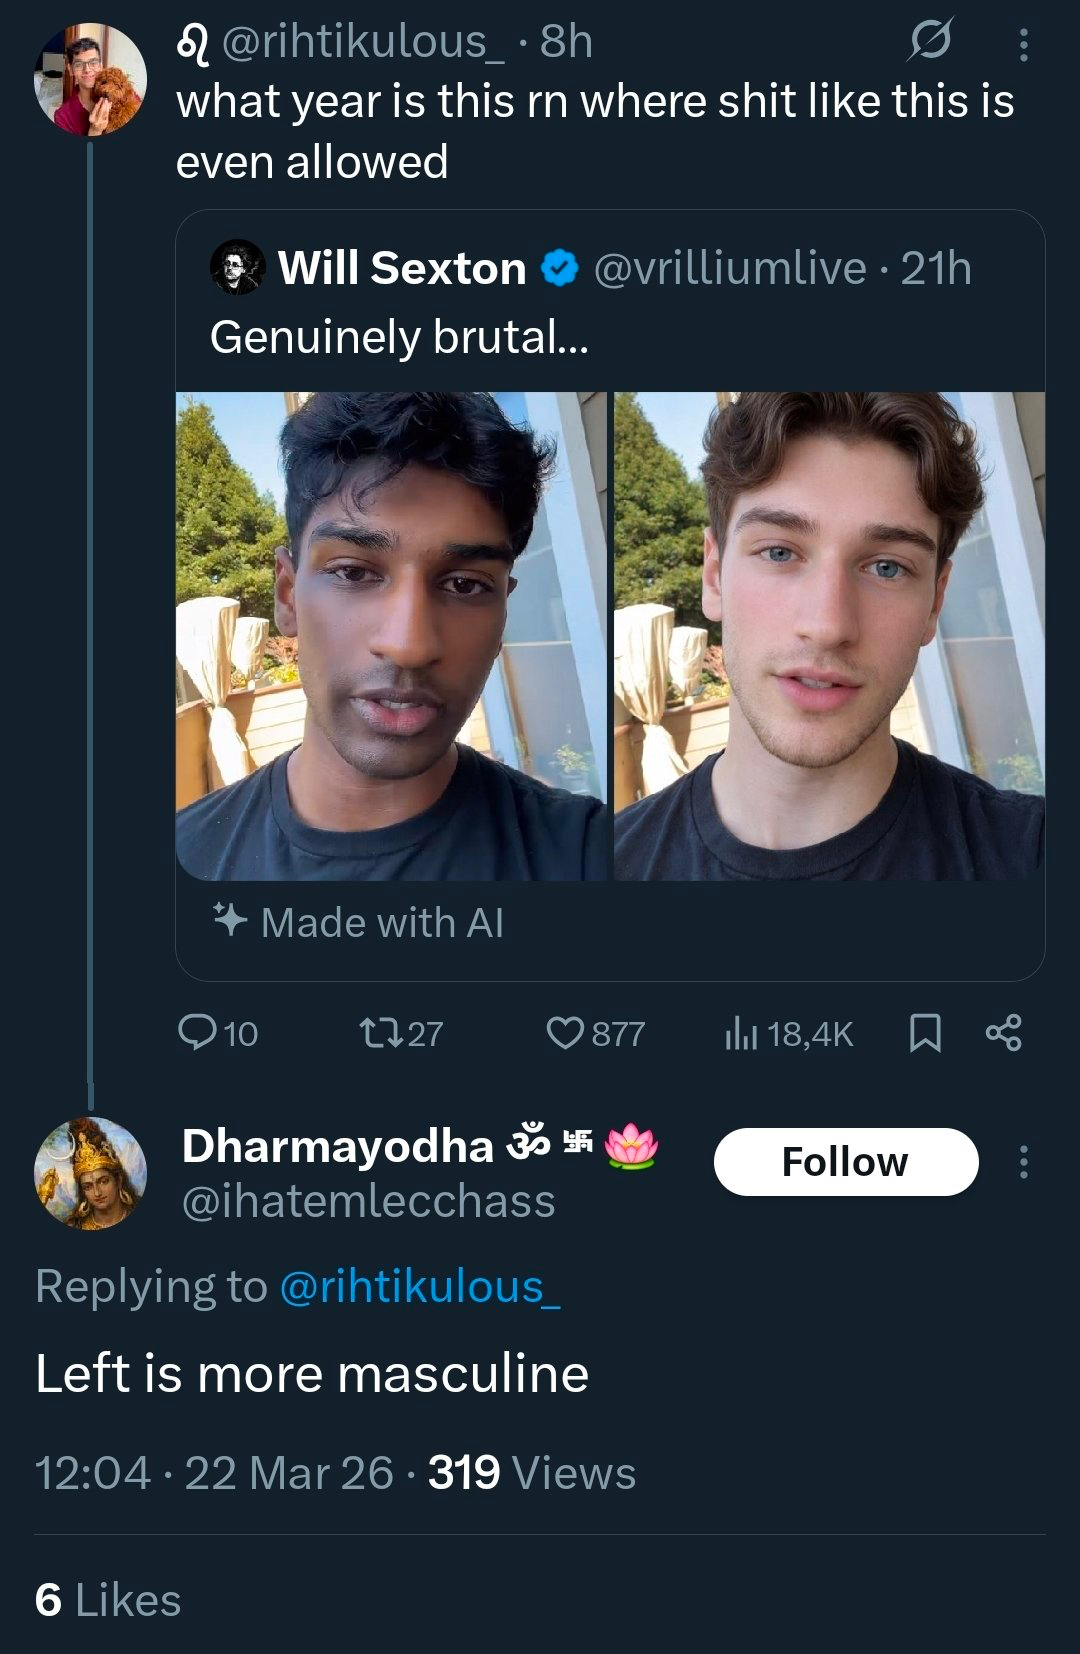Viewport: 1080px width, 1654px height.
Task: Click the reply comment bubble icon
Action: (197, 1032)
